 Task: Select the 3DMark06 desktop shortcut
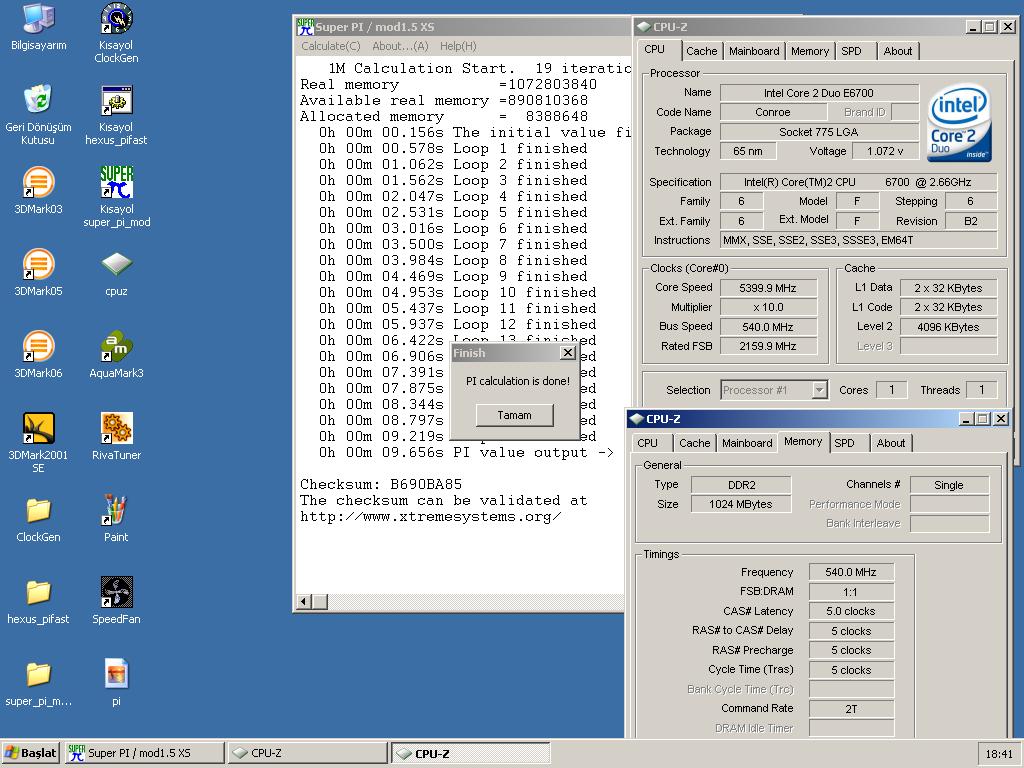coord(39,354)
